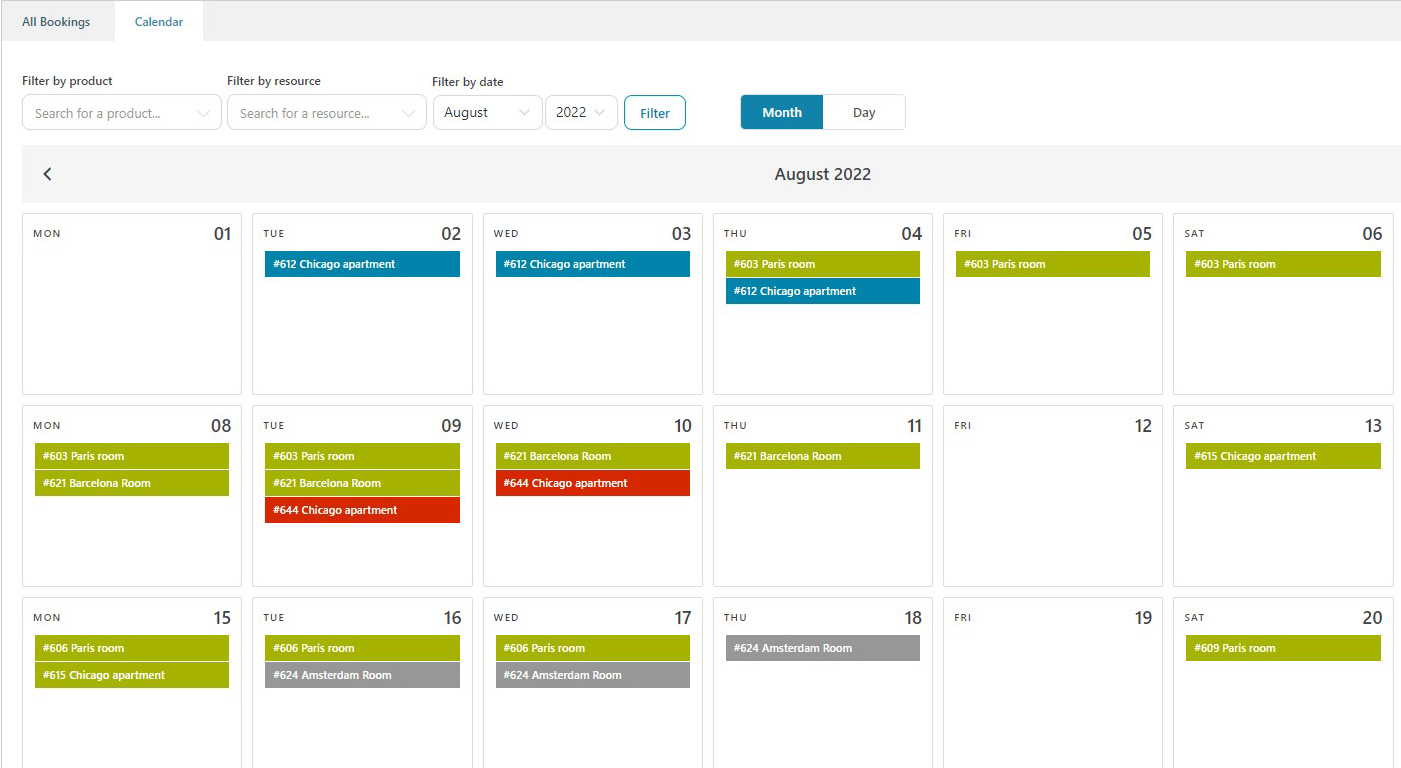The height and width of the screenshot is (768, 1401).
Task: Open #621 Barcelona Room booking on Thursday 11
Action: [822, 456]
